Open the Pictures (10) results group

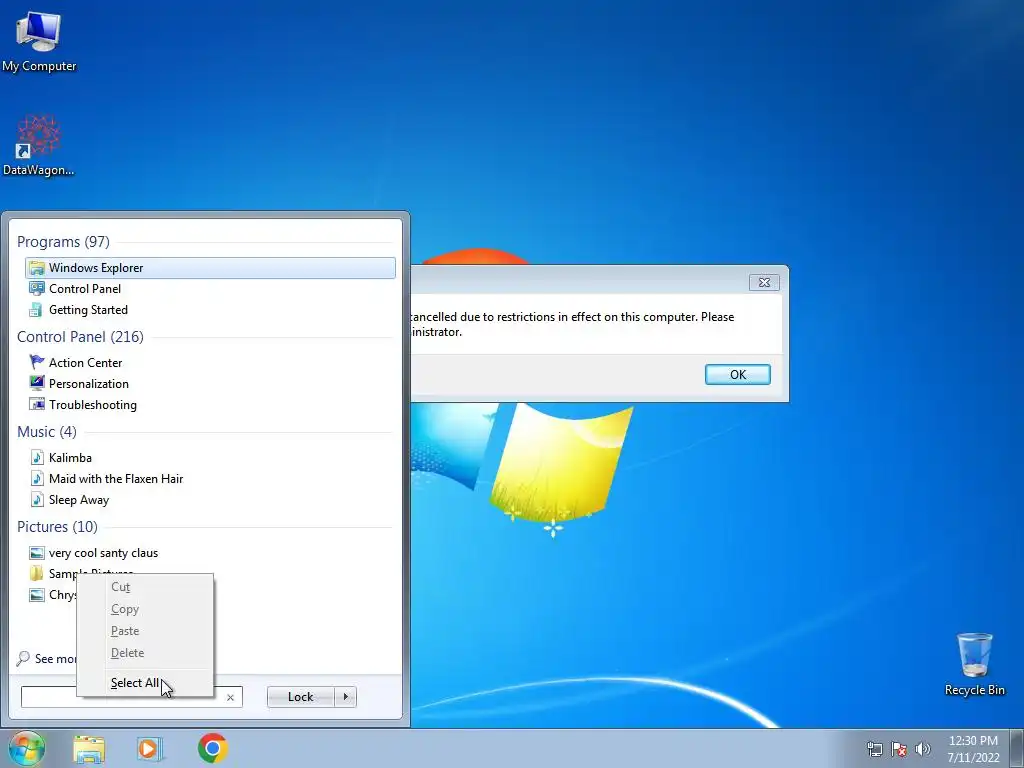[x=57, y=526]
